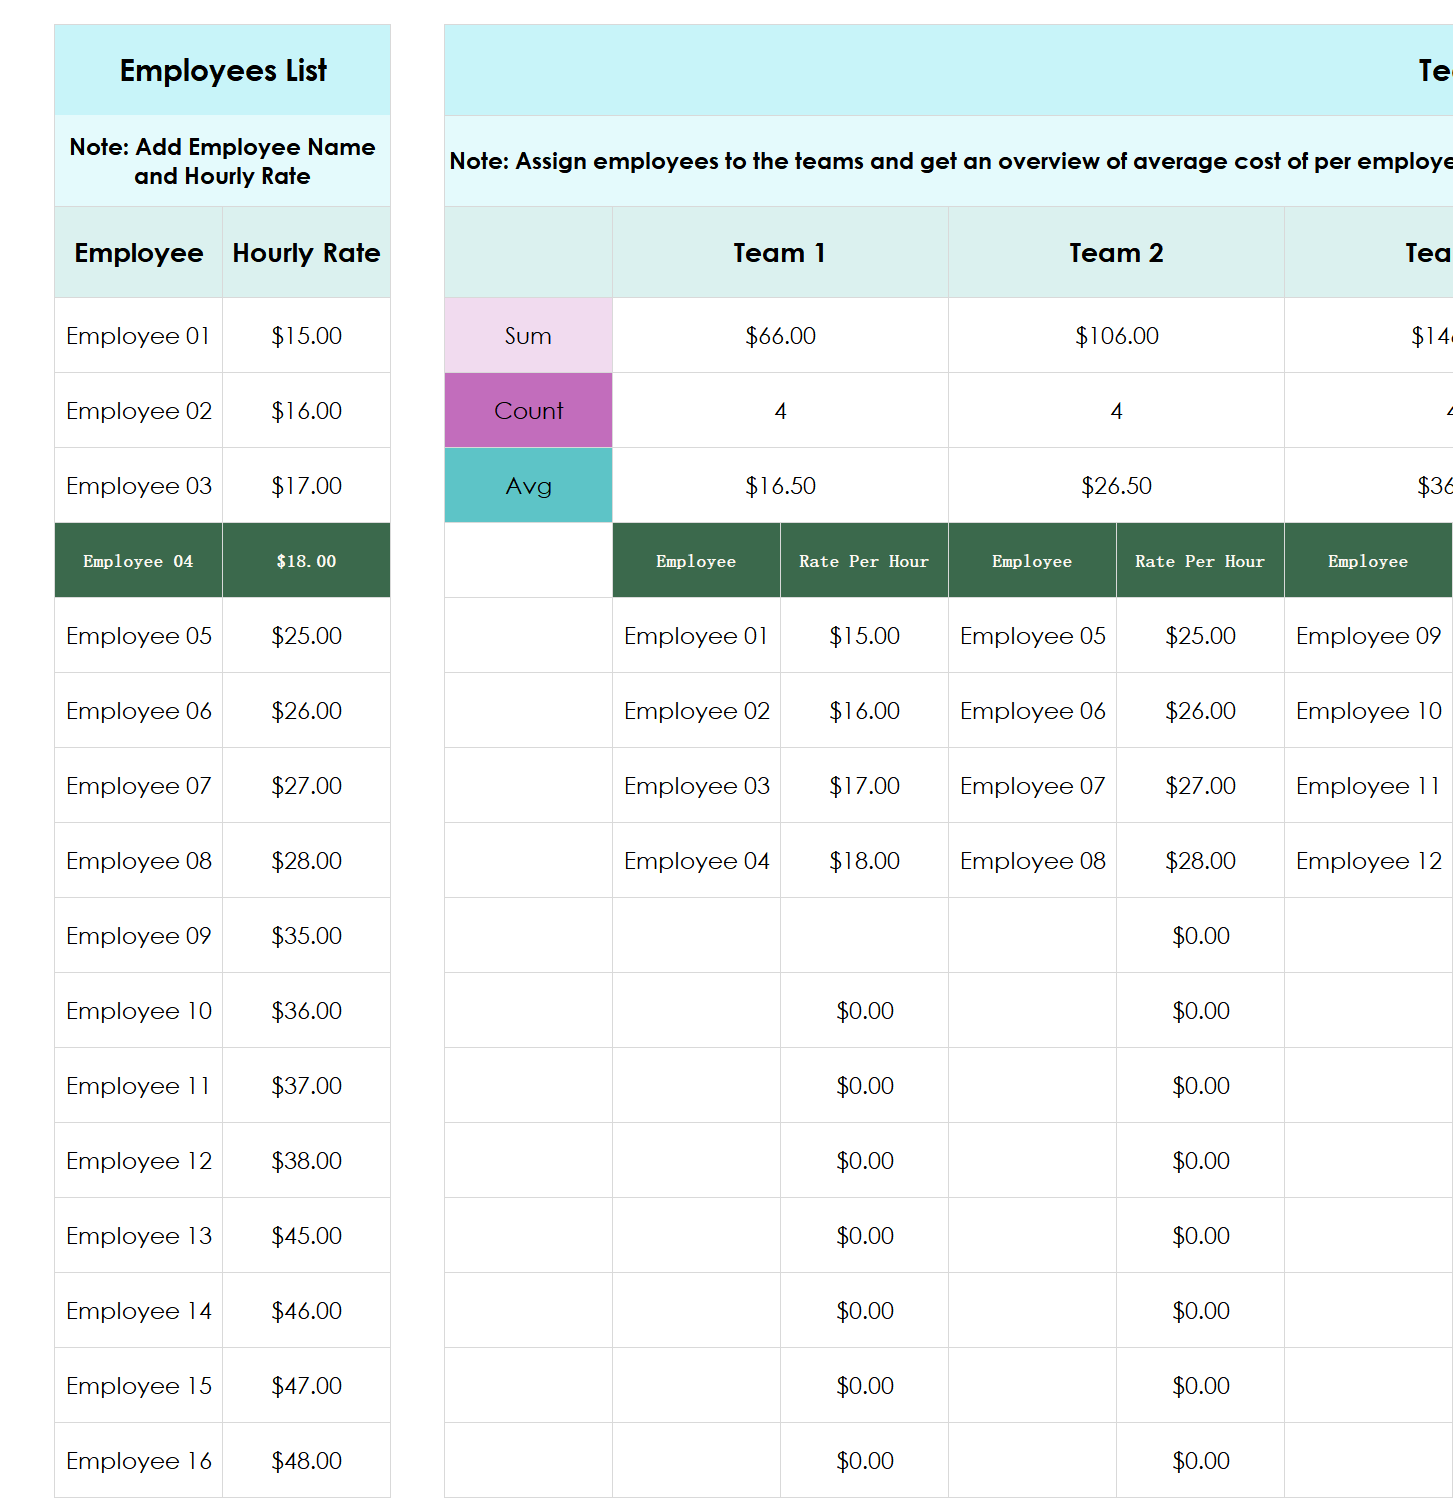
Task: Select Team 1 Employee column header
Action: coord(696,560)
